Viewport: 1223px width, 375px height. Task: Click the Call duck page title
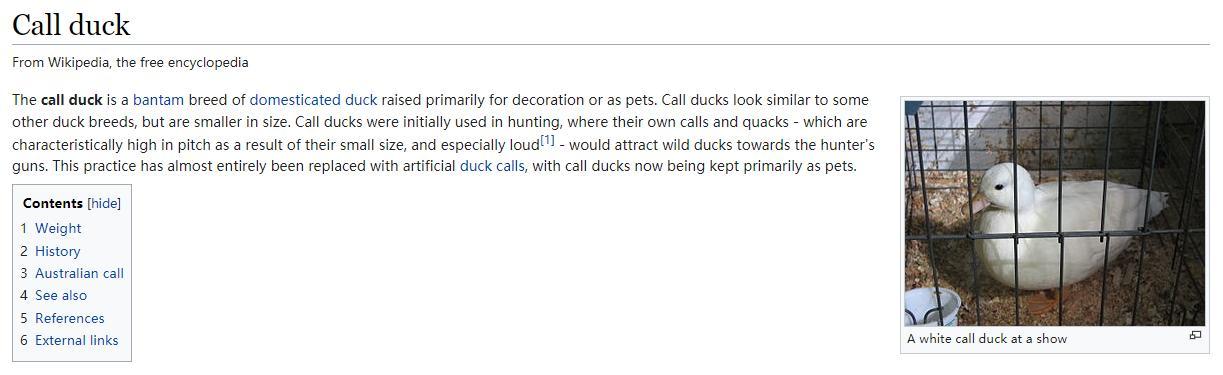tap(71, 24)
